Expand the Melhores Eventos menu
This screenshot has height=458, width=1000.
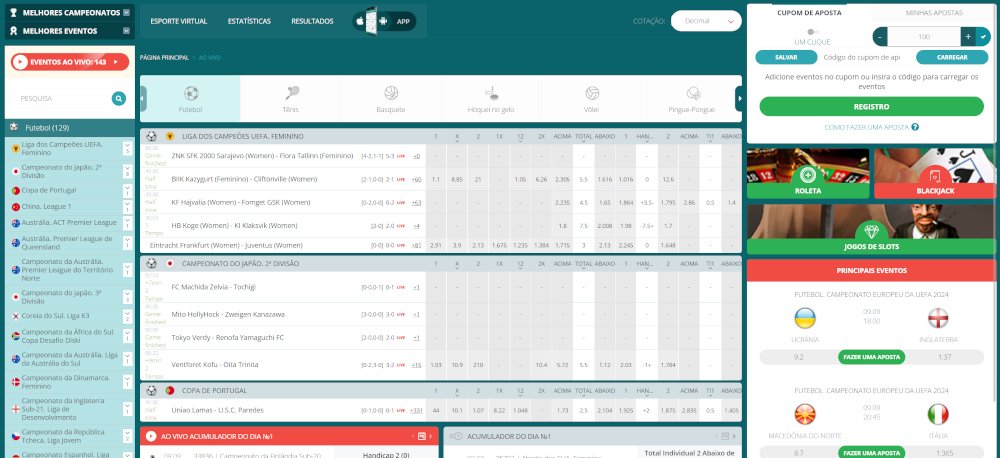click(x=127, y=31)
